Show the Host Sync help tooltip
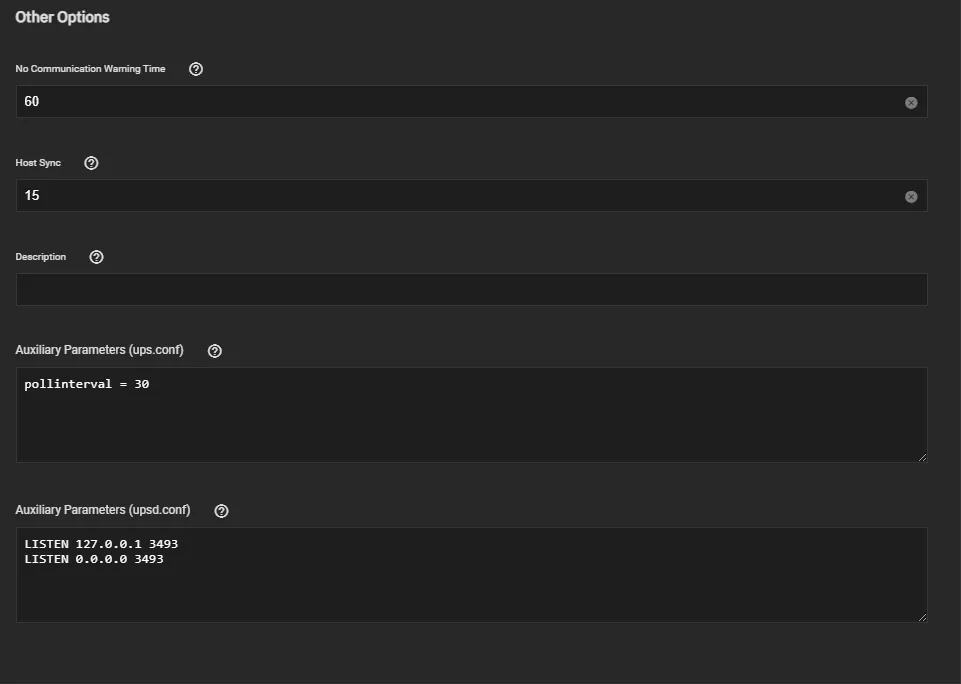Image resolution: width=961 pixels, height=684 pixels. [91, 163]
